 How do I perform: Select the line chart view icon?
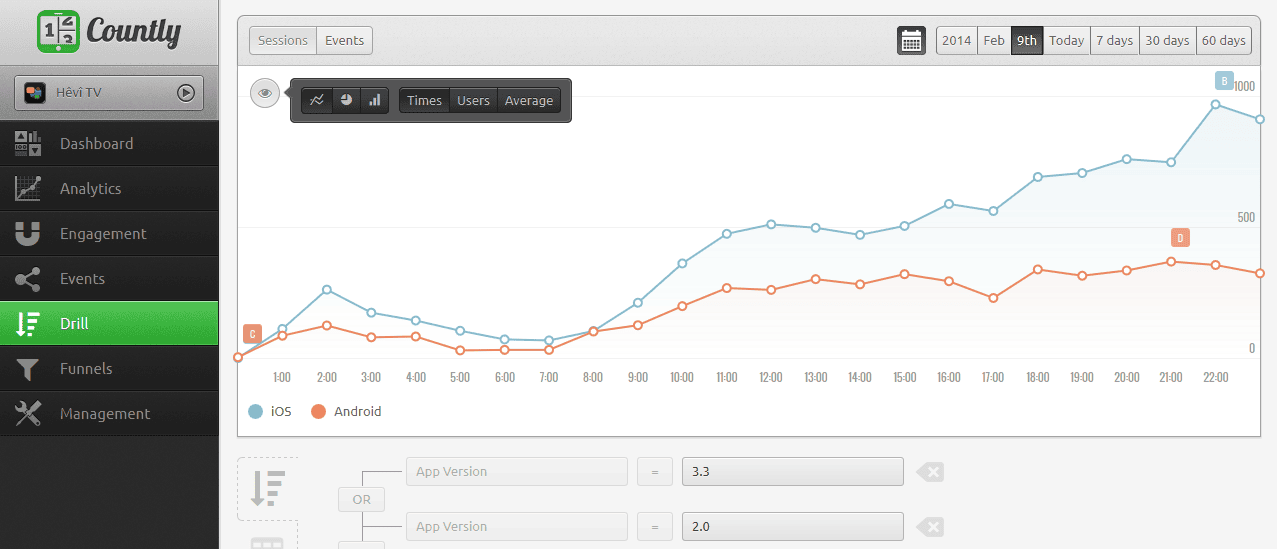click(317, 101)
